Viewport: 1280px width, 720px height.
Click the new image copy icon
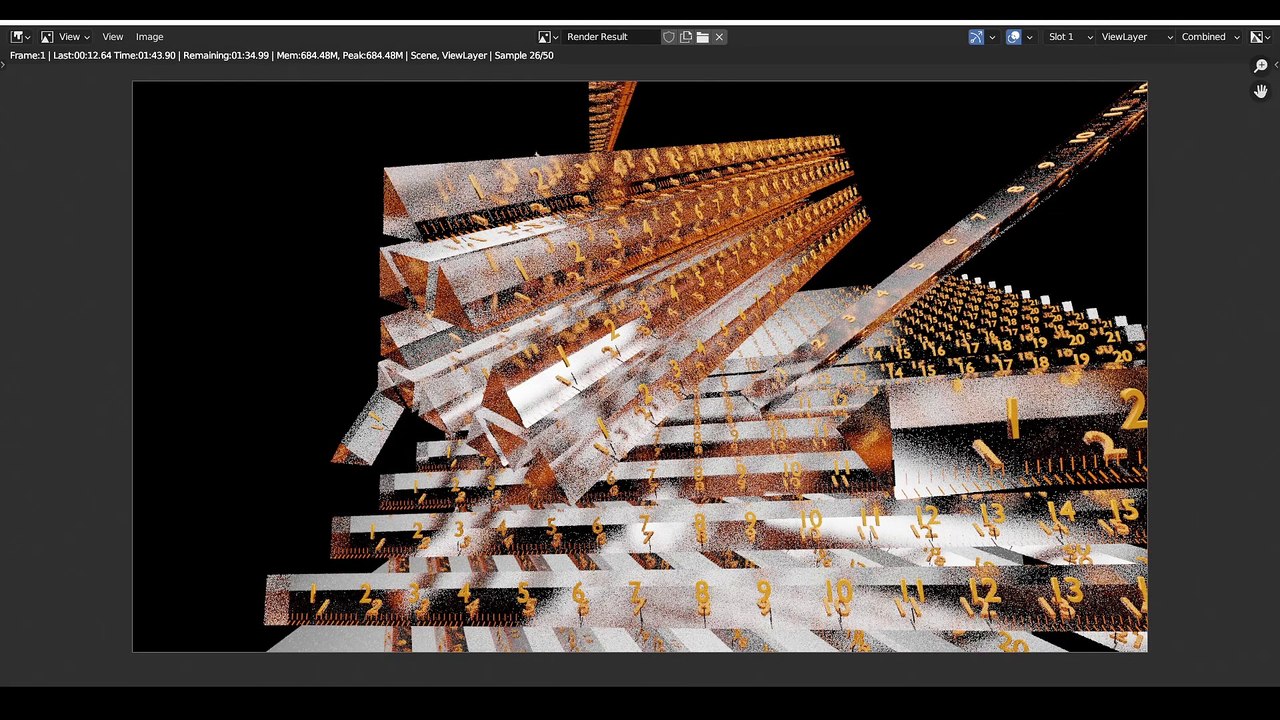686,37
